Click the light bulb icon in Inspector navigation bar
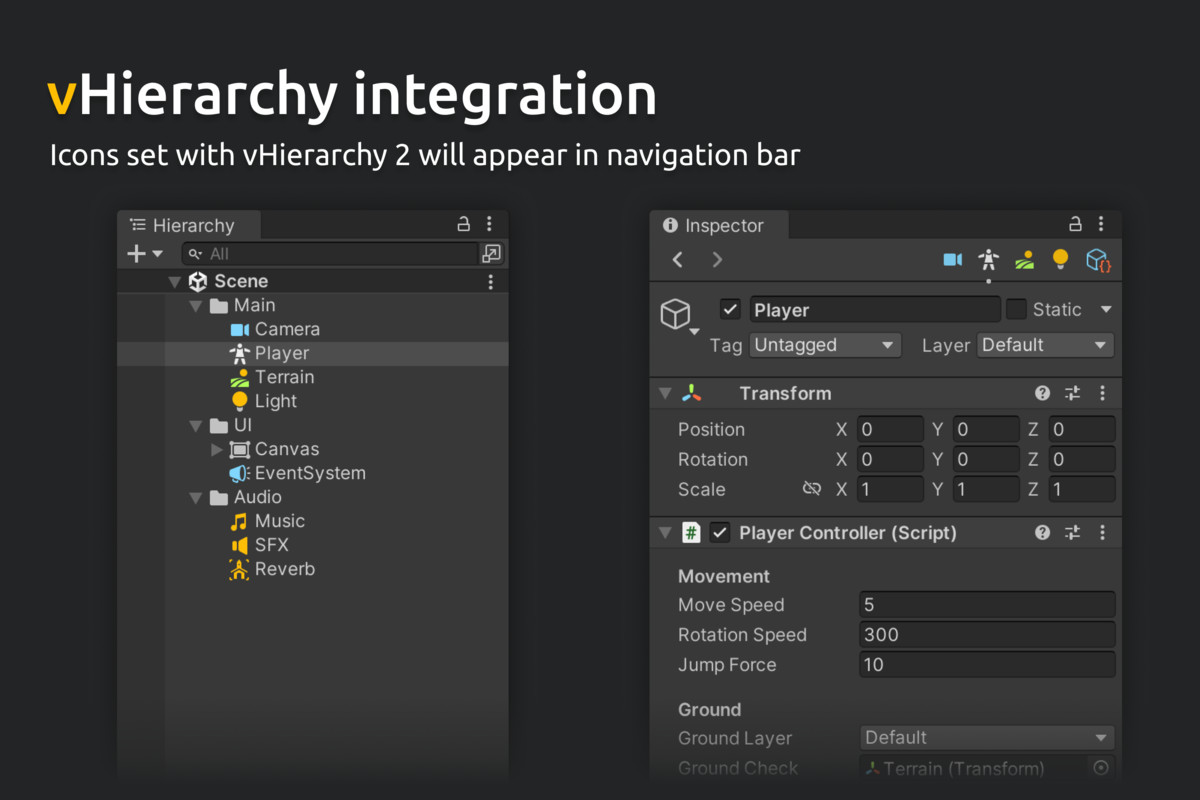Screen dimensions: 1200x800 [1060, 260]
